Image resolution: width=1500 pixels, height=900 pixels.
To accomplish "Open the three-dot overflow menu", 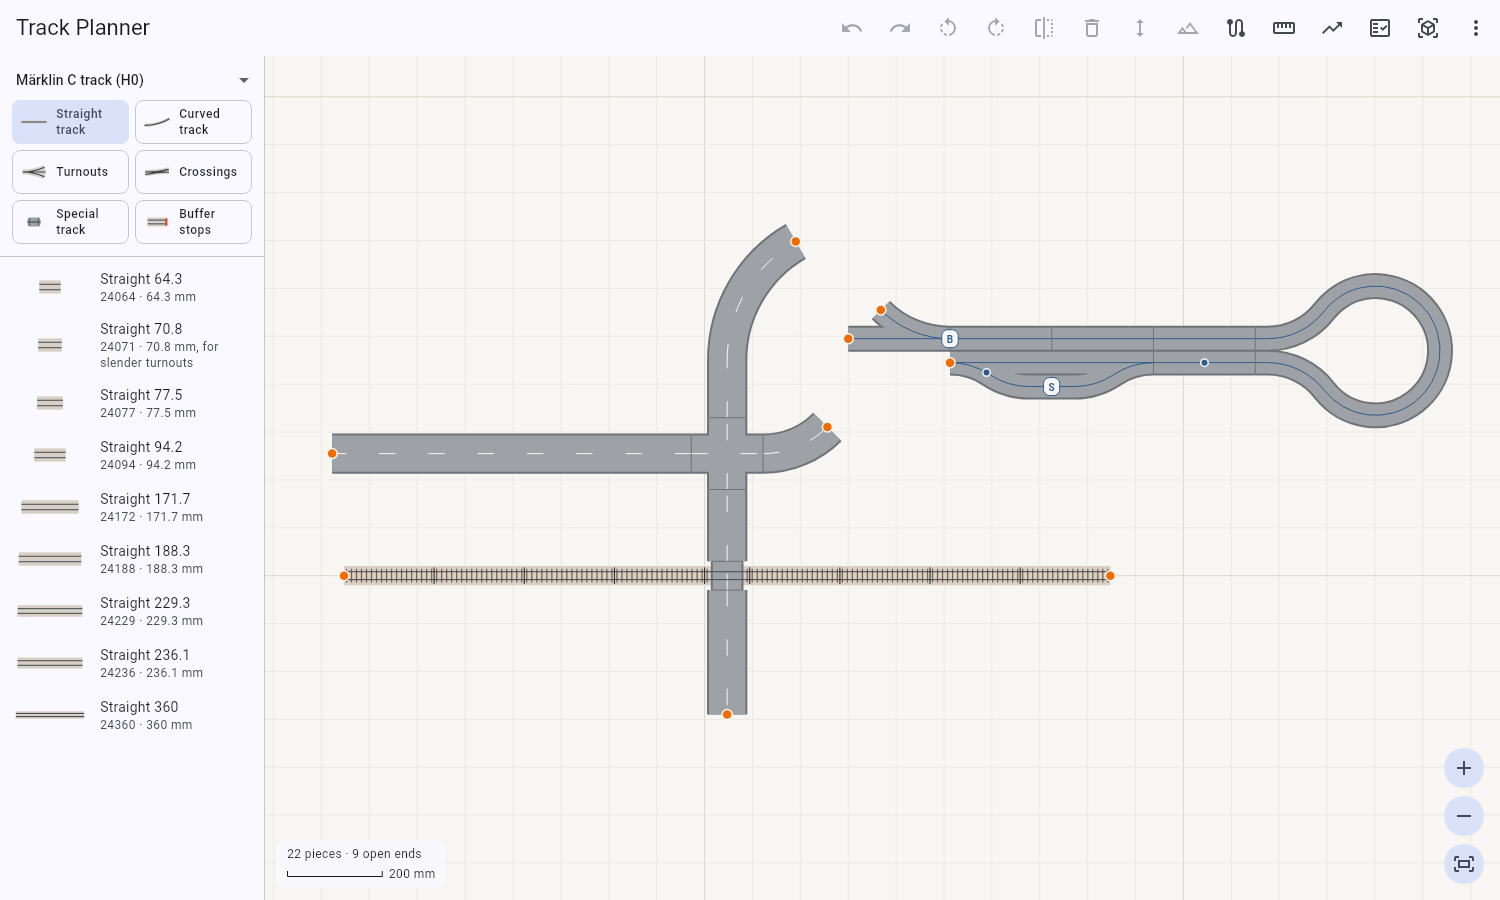I will pos(1476,28).
